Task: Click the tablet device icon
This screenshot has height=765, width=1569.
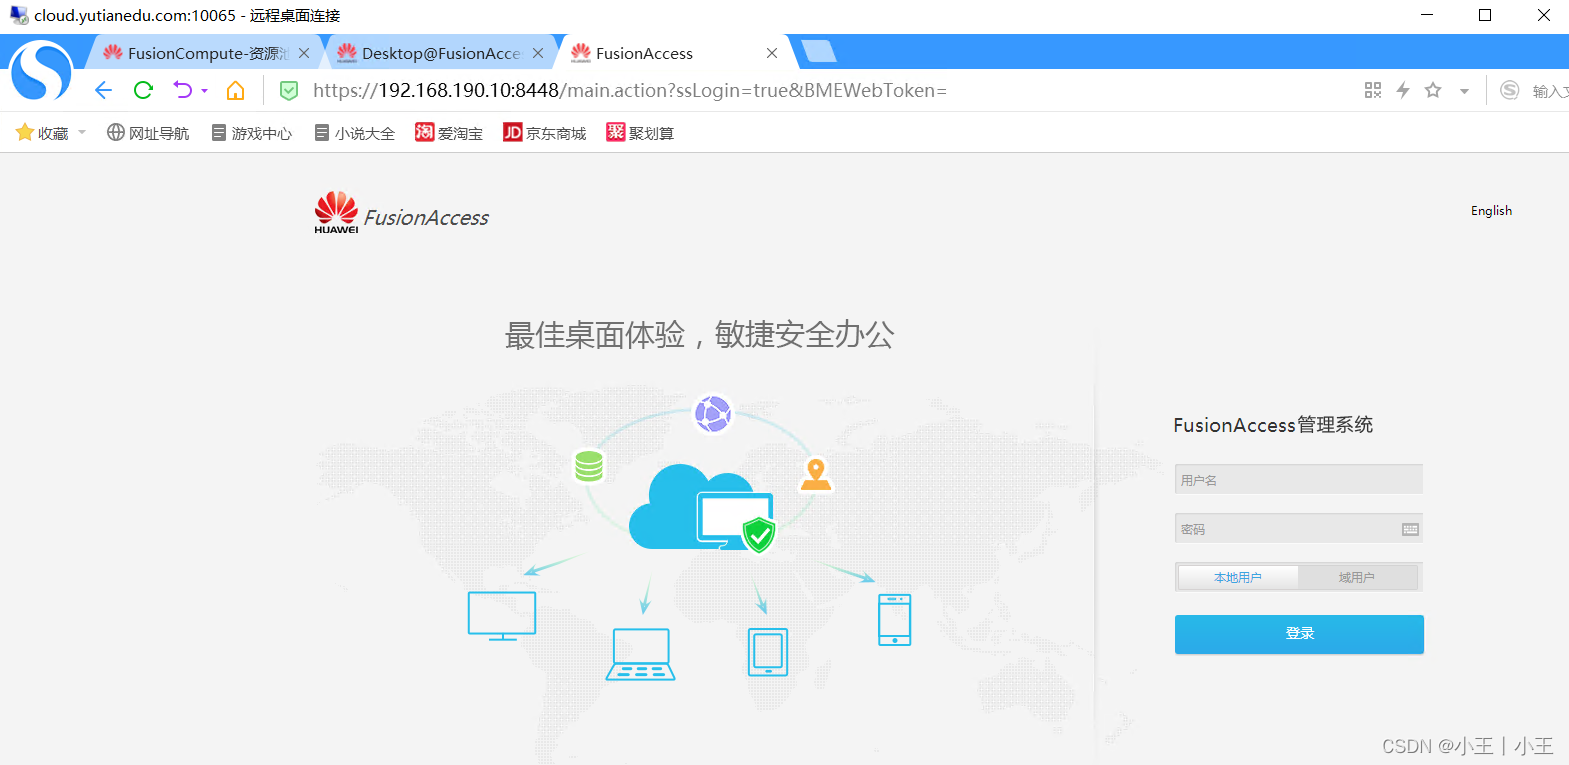Action: click(x=768, y=652)
